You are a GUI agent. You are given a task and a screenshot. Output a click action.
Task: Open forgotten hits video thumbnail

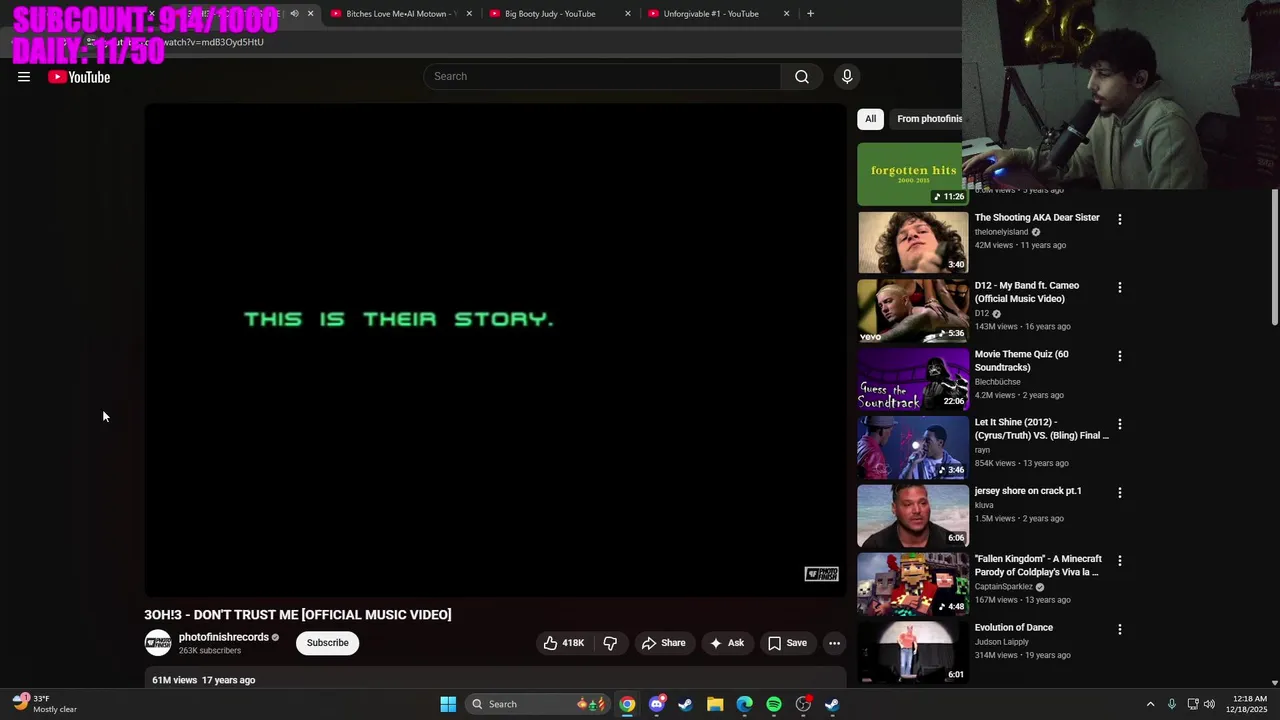click(910, 174)
